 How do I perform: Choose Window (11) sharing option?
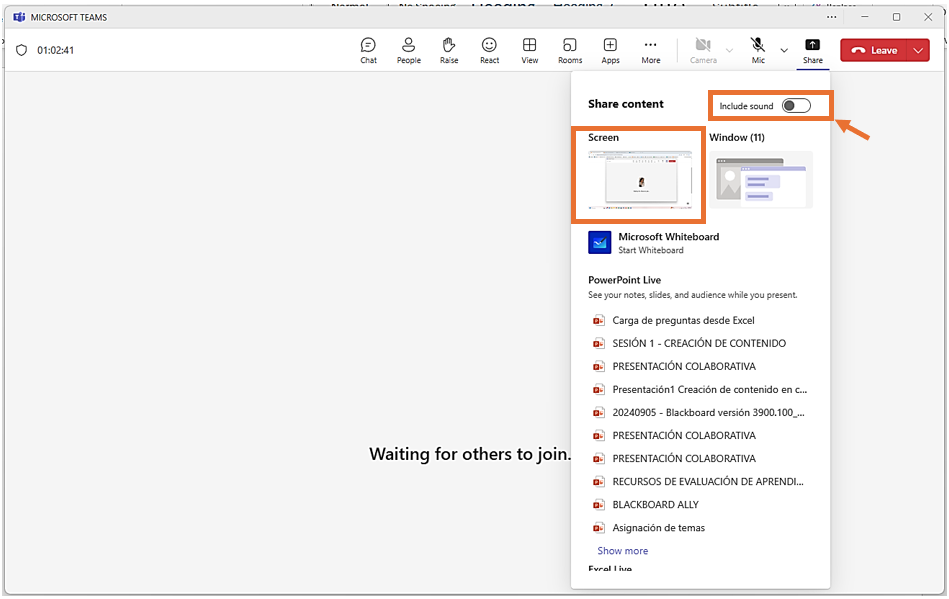pyautogui.click(x=761, y=179)
